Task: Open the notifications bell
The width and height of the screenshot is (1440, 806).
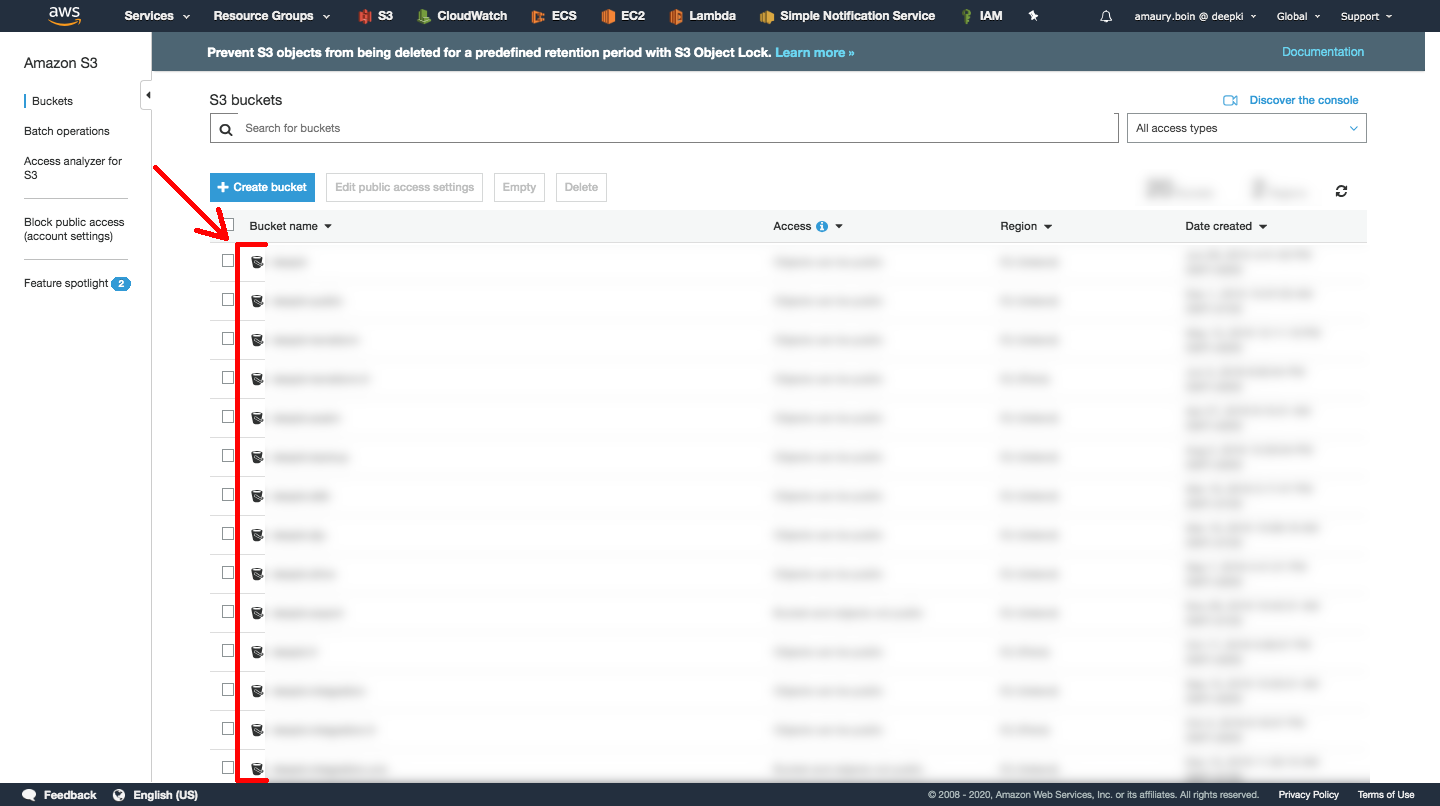Action: click(x=1106, y=16)
